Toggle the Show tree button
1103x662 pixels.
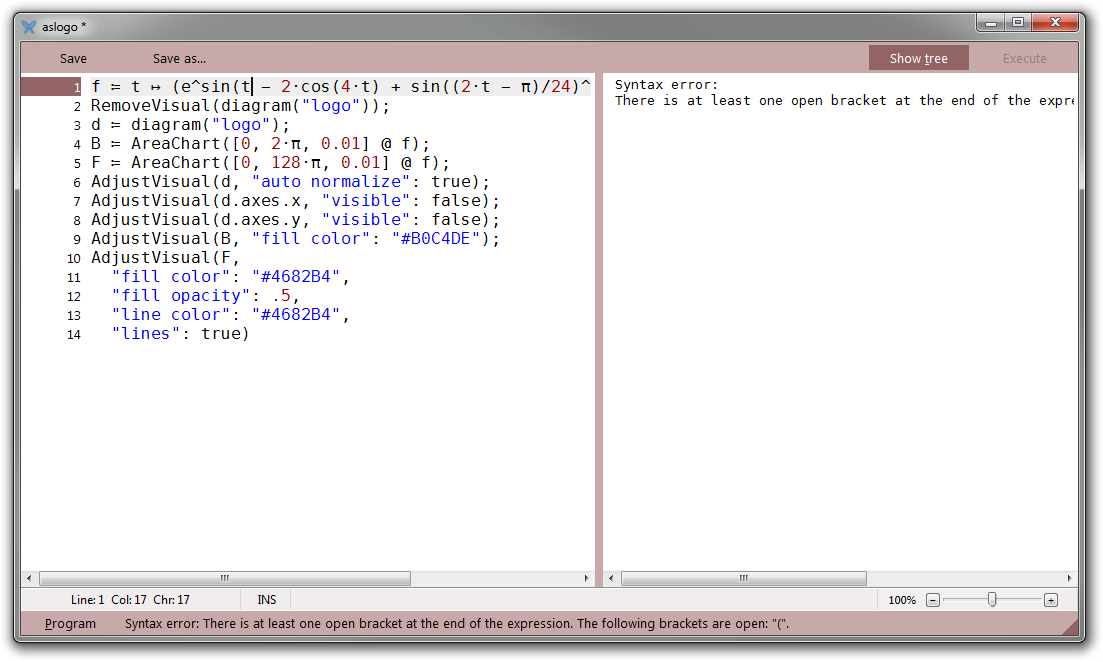click(918, 58)
